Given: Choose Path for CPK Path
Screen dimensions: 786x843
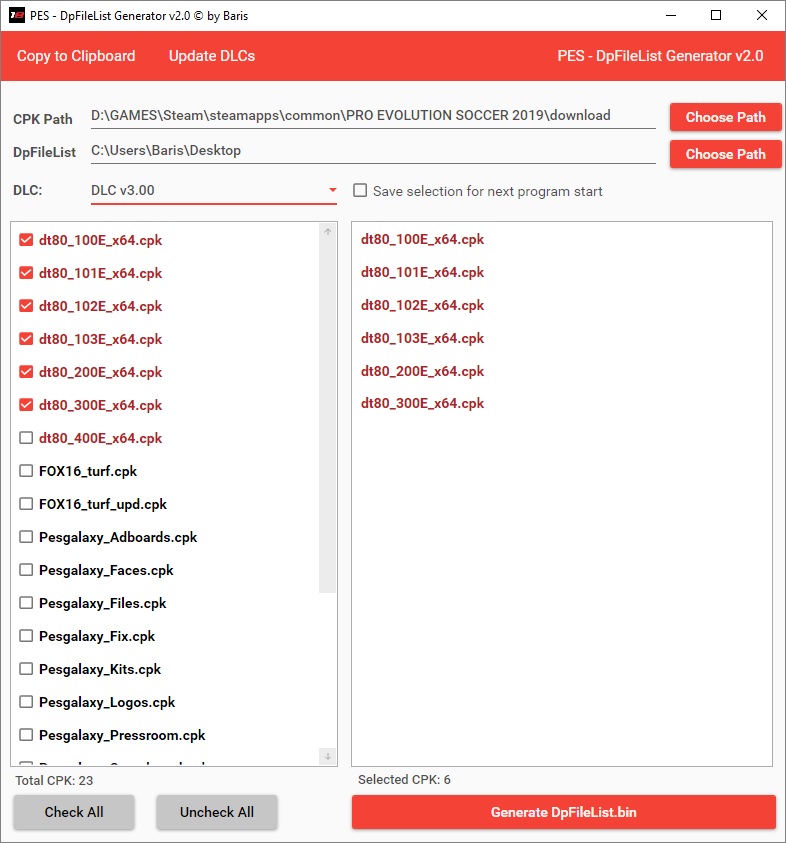Looking at the screenshot, I should [x=725, y=117].
